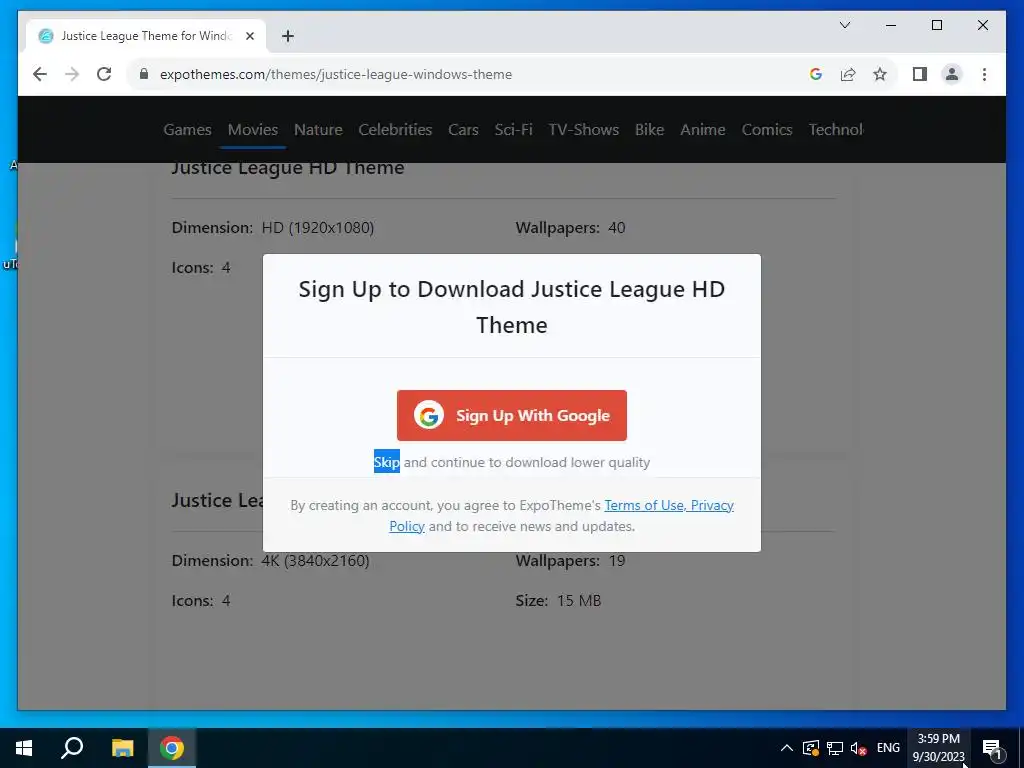Click Skip to download lower quality

pos(387,462)
